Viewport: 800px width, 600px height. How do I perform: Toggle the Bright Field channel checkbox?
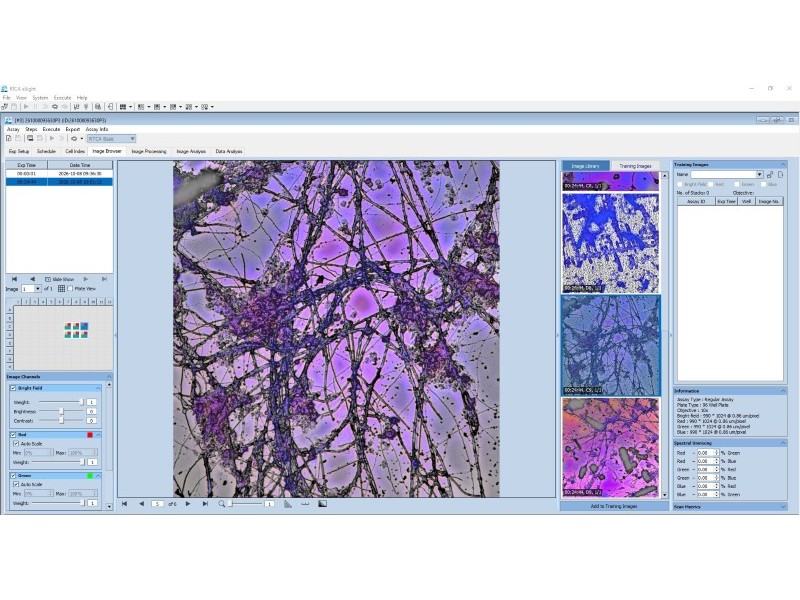coord(13,388)
